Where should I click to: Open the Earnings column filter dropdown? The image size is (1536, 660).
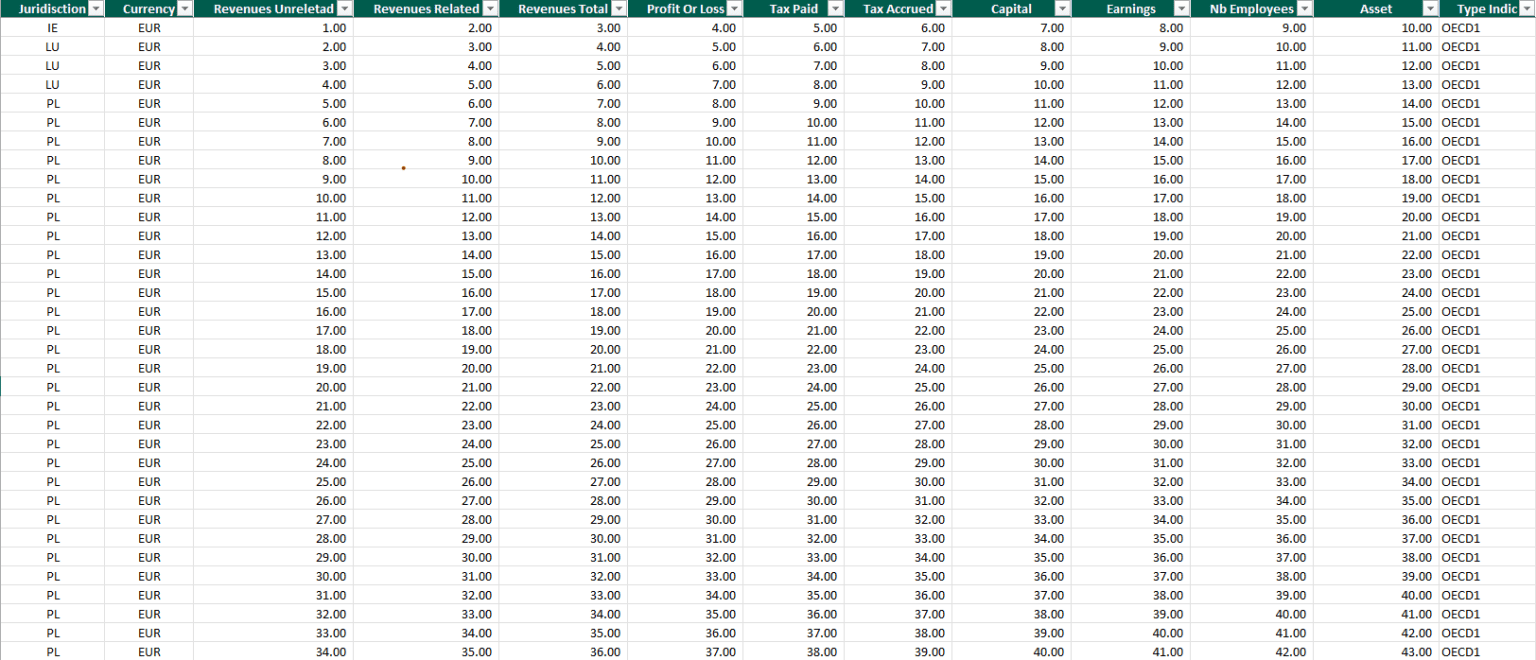pyautogui.click(x=1181, y=9)
